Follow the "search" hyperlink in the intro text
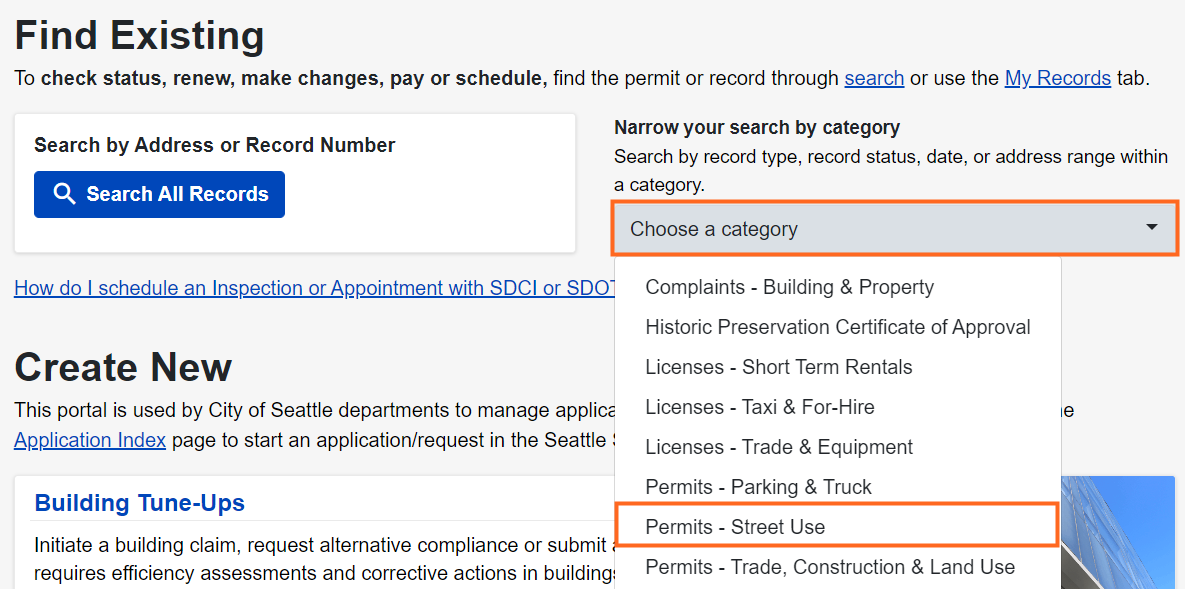The width and height of the screenshot is (1185, 589). (x=873, y=78)
